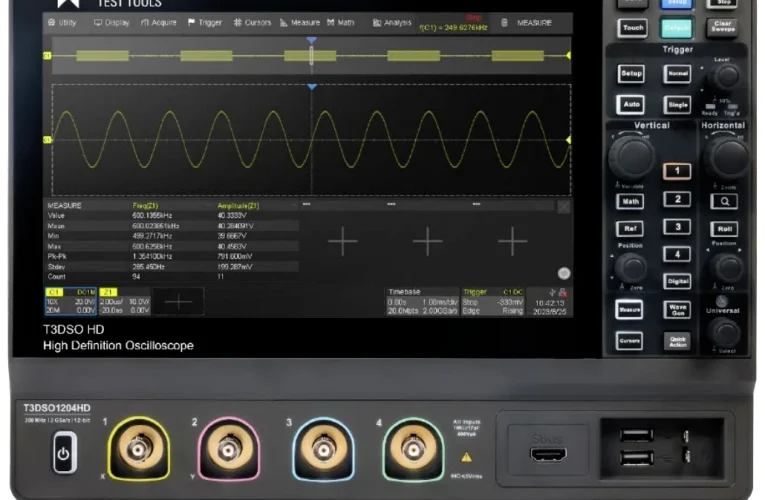This screenshot has height=500, width=765.
Task: Click the Horizontal Position knob
Action: coord(728,268)
